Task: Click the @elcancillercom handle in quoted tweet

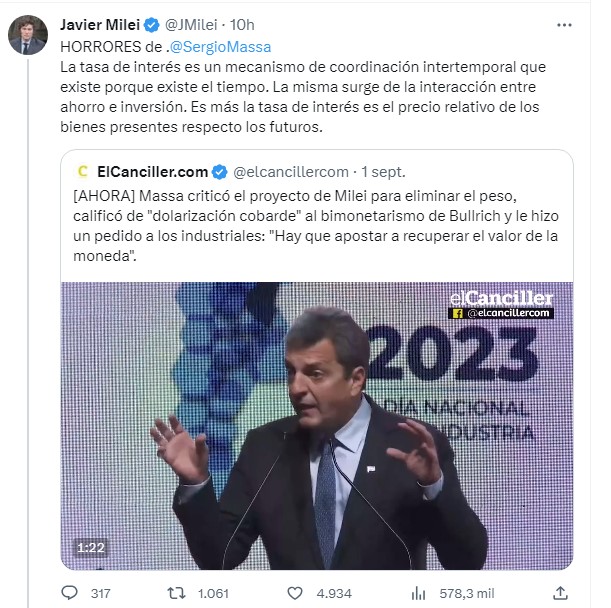Action: (291, 171)
